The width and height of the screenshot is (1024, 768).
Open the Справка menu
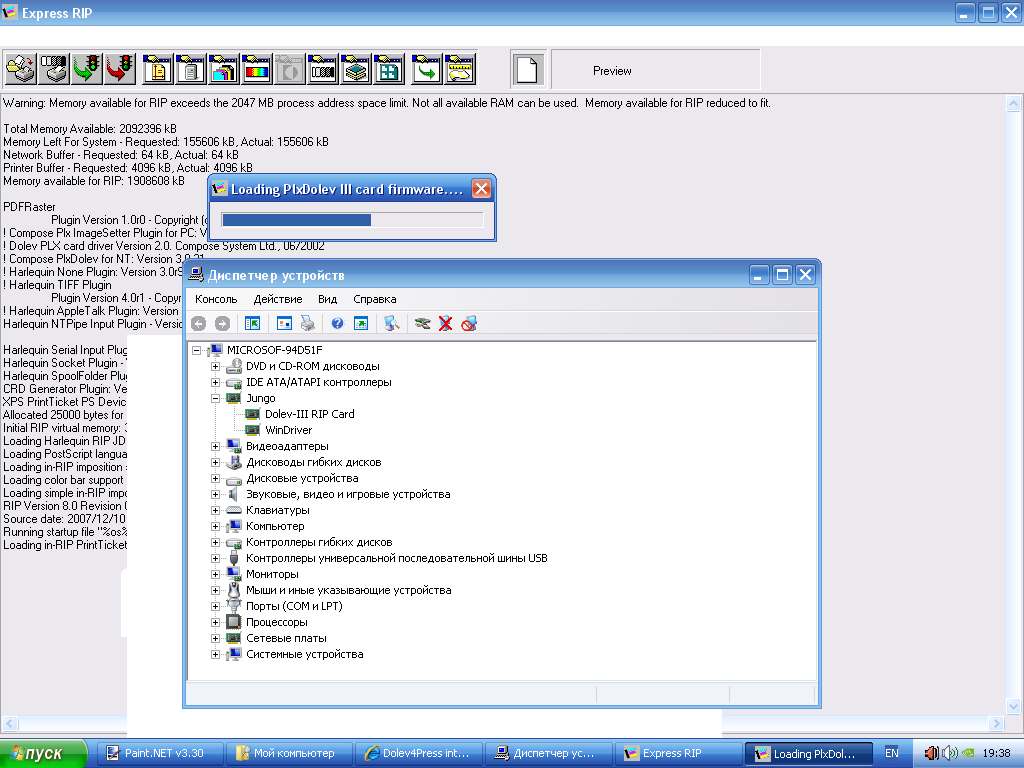pyautogui.click(x=375, y=299)
